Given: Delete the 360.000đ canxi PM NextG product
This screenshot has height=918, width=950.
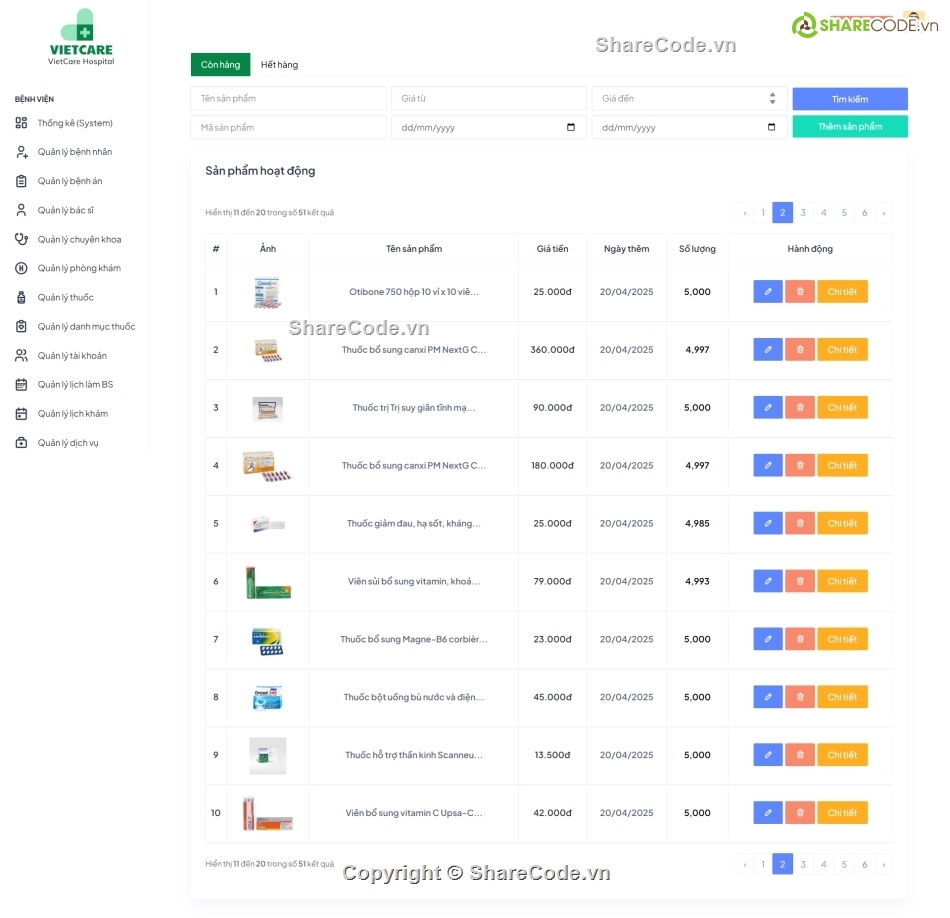Looking at the screenshot, I should click(800, 350).
